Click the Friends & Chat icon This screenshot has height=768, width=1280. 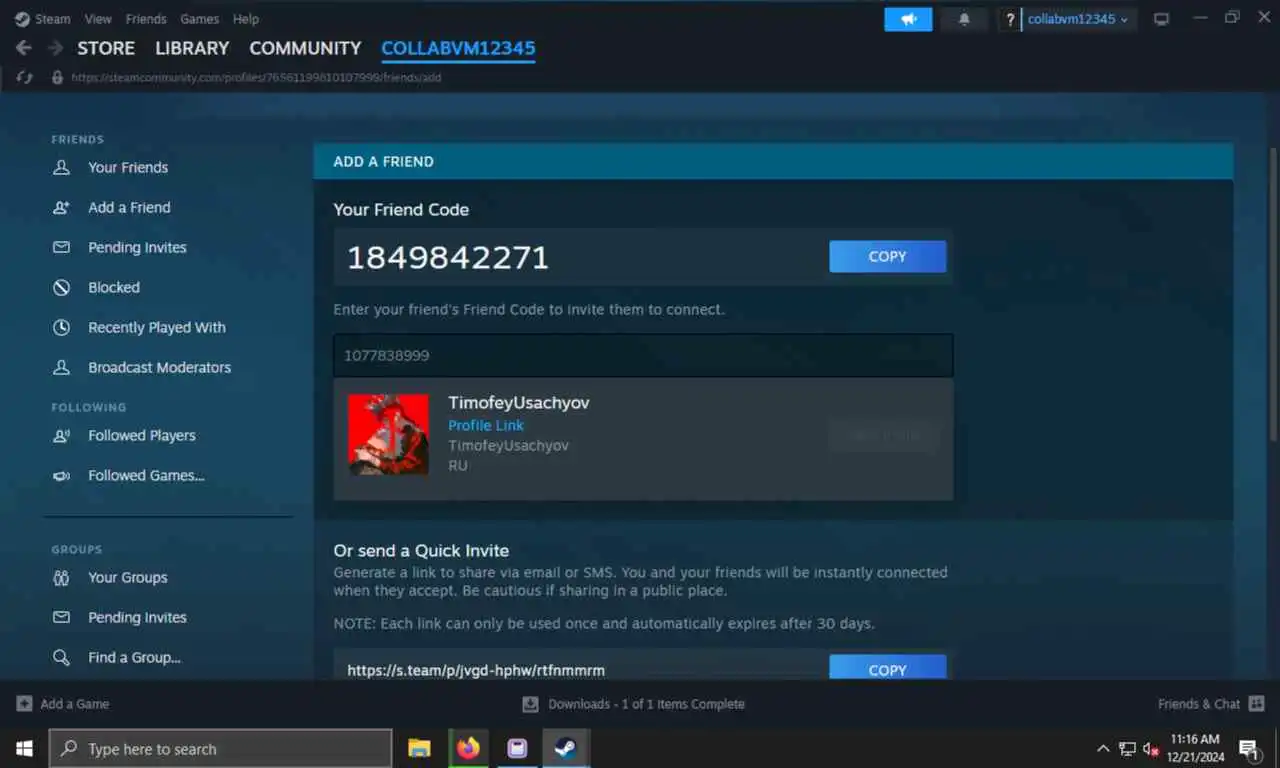[x=1257, y=704]
